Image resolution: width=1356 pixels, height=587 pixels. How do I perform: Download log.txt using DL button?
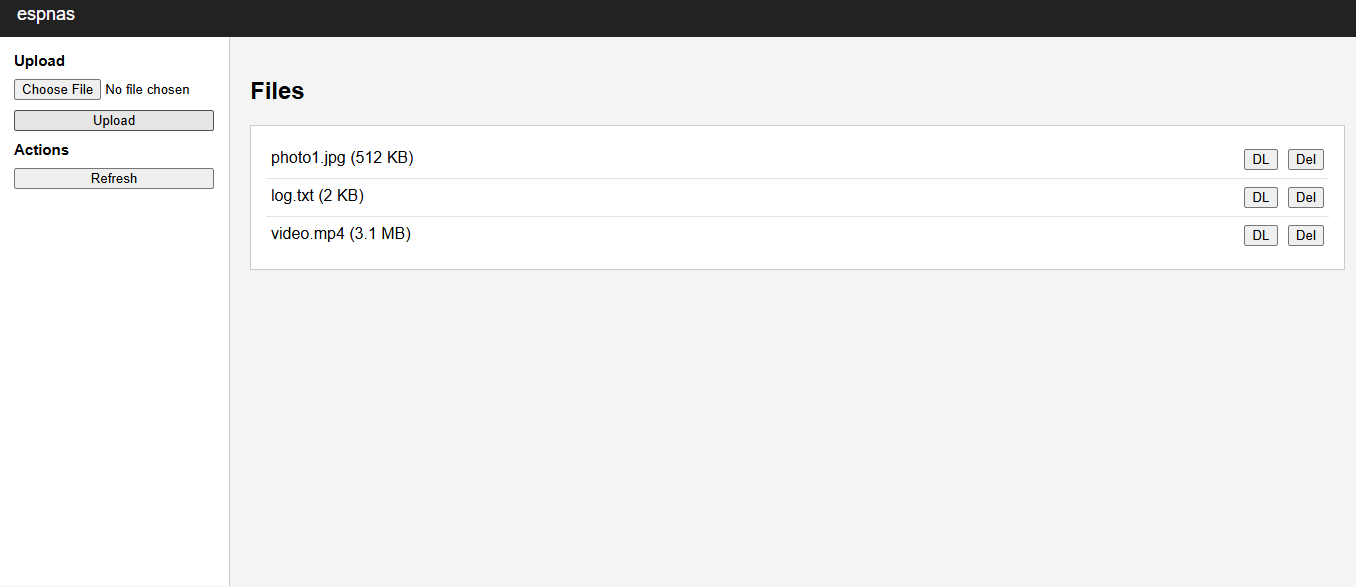coord(1260,198)
